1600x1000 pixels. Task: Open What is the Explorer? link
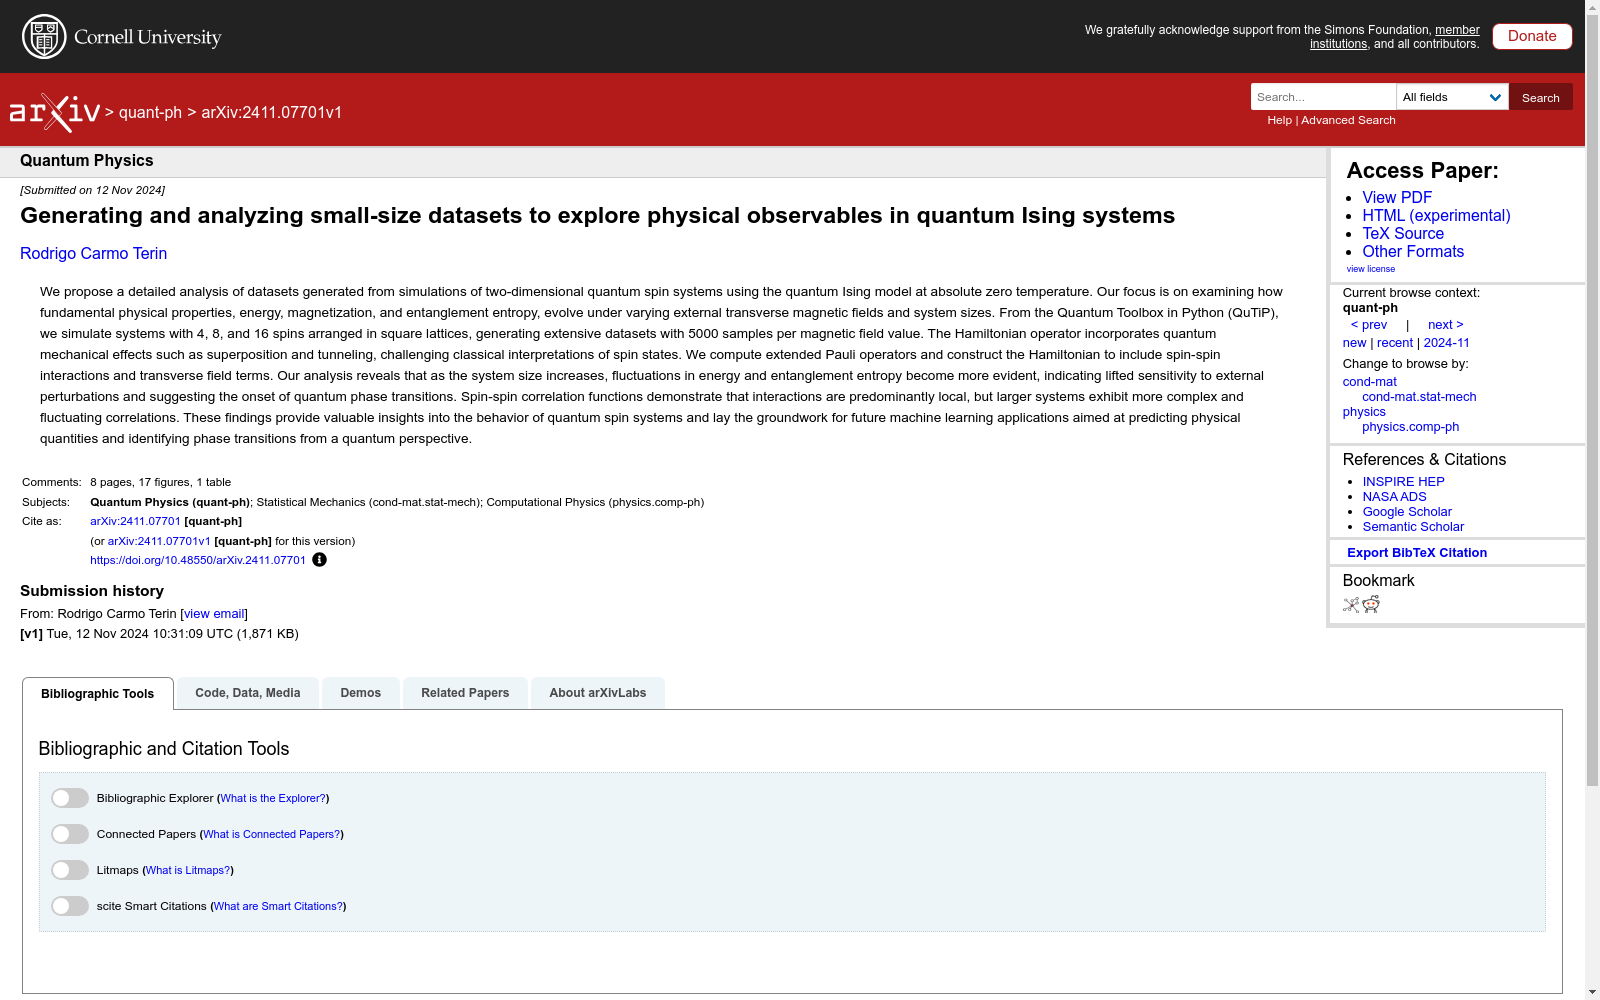[273, 799]
